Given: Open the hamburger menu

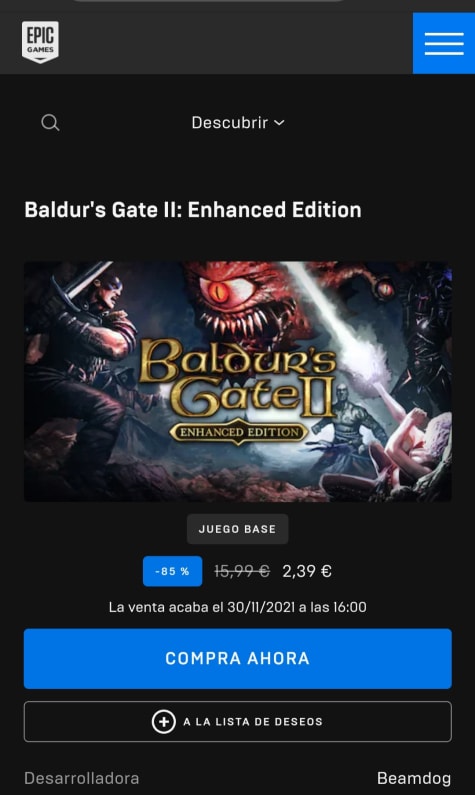Looking at the screenshot, I should pyautogui.click(x=444, y=44).
